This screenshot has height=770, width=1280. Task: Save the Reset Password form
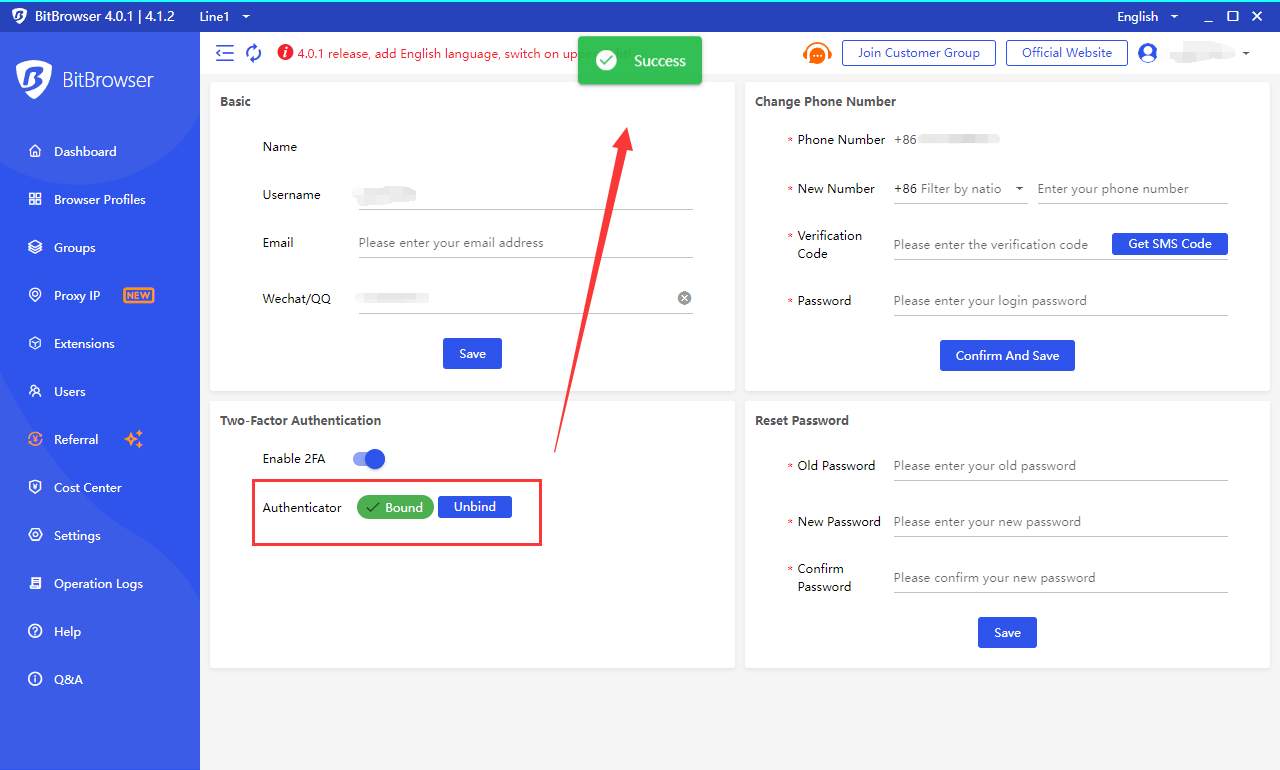click(1007, 633)
